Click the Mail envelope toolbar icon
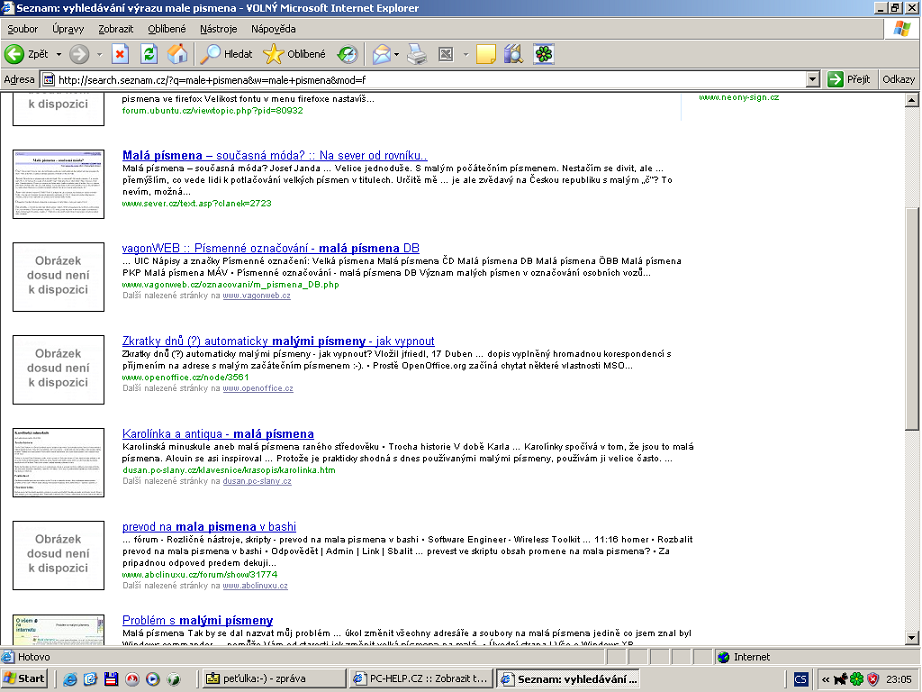The height and width of the screenshot is (692, 922). (380, 54)
